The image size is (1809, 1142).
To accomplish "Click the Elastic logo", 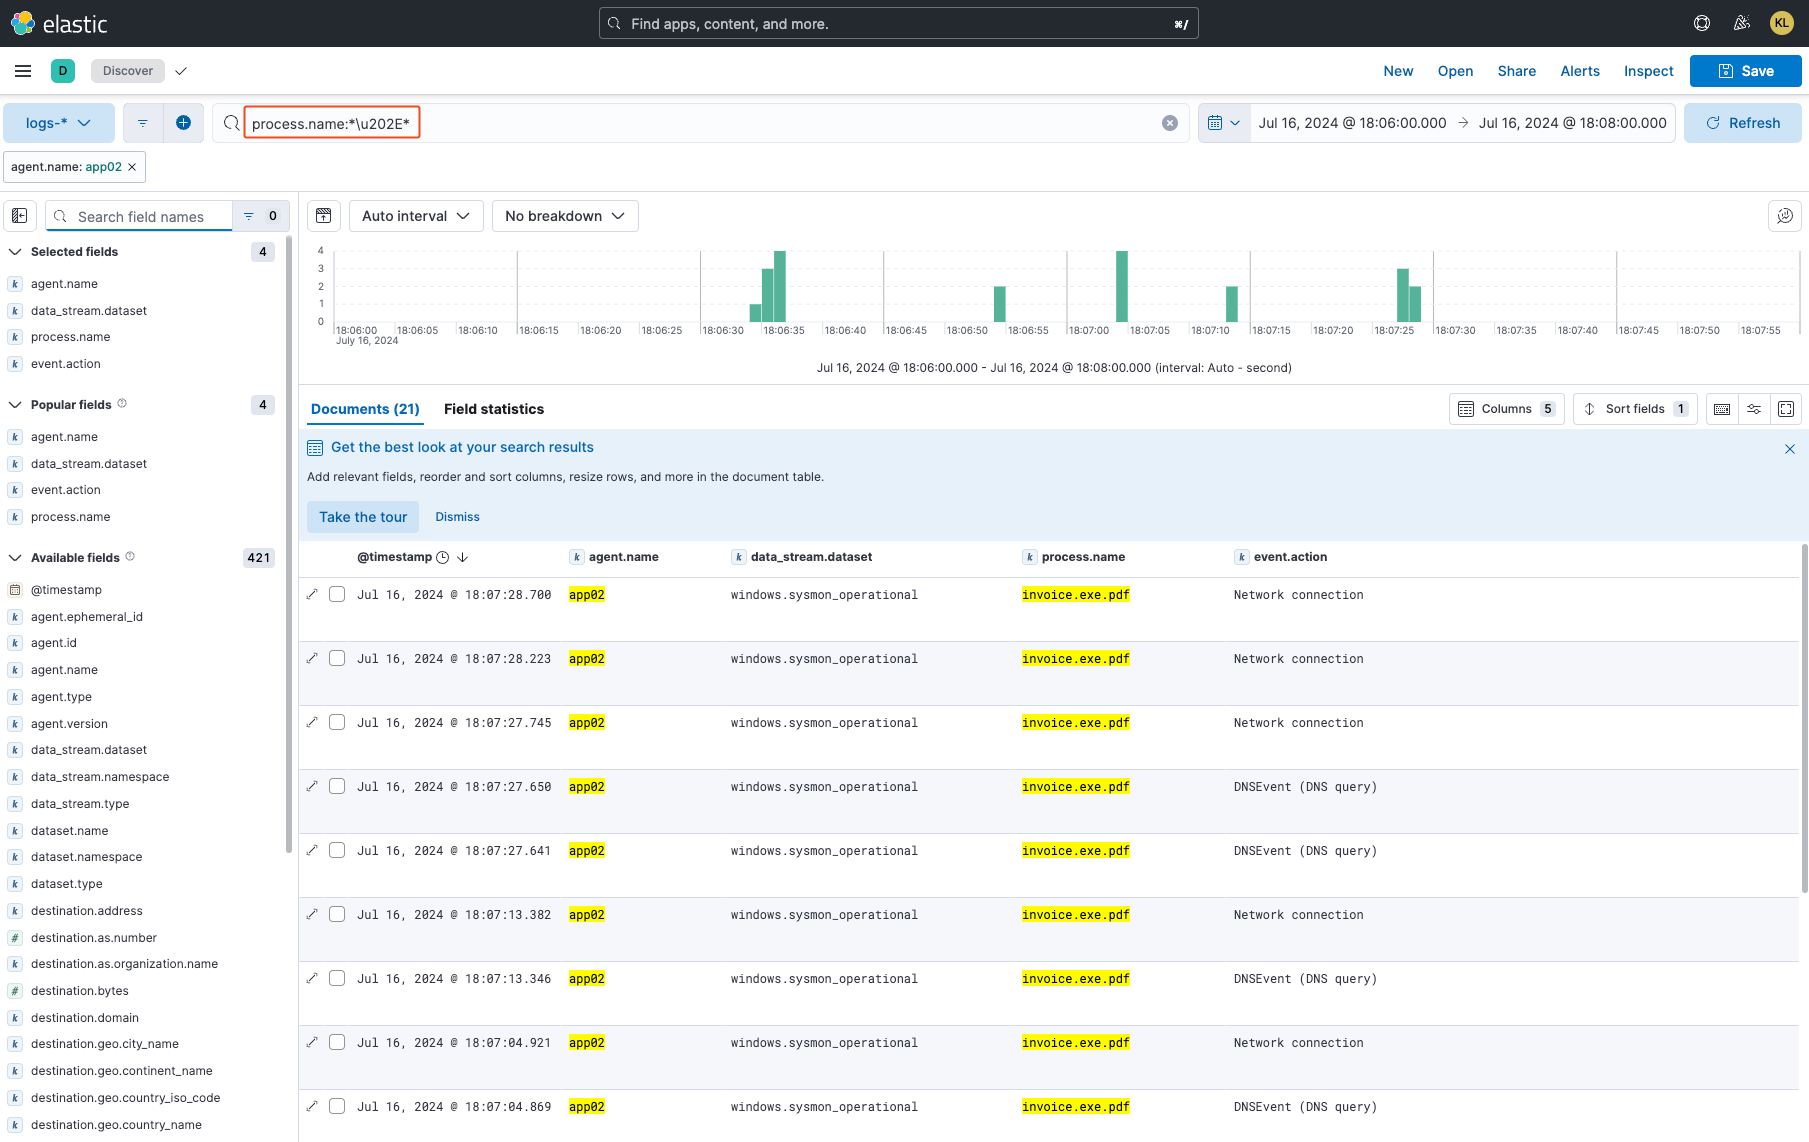I will pyautogui.click(x=59, y=23).
